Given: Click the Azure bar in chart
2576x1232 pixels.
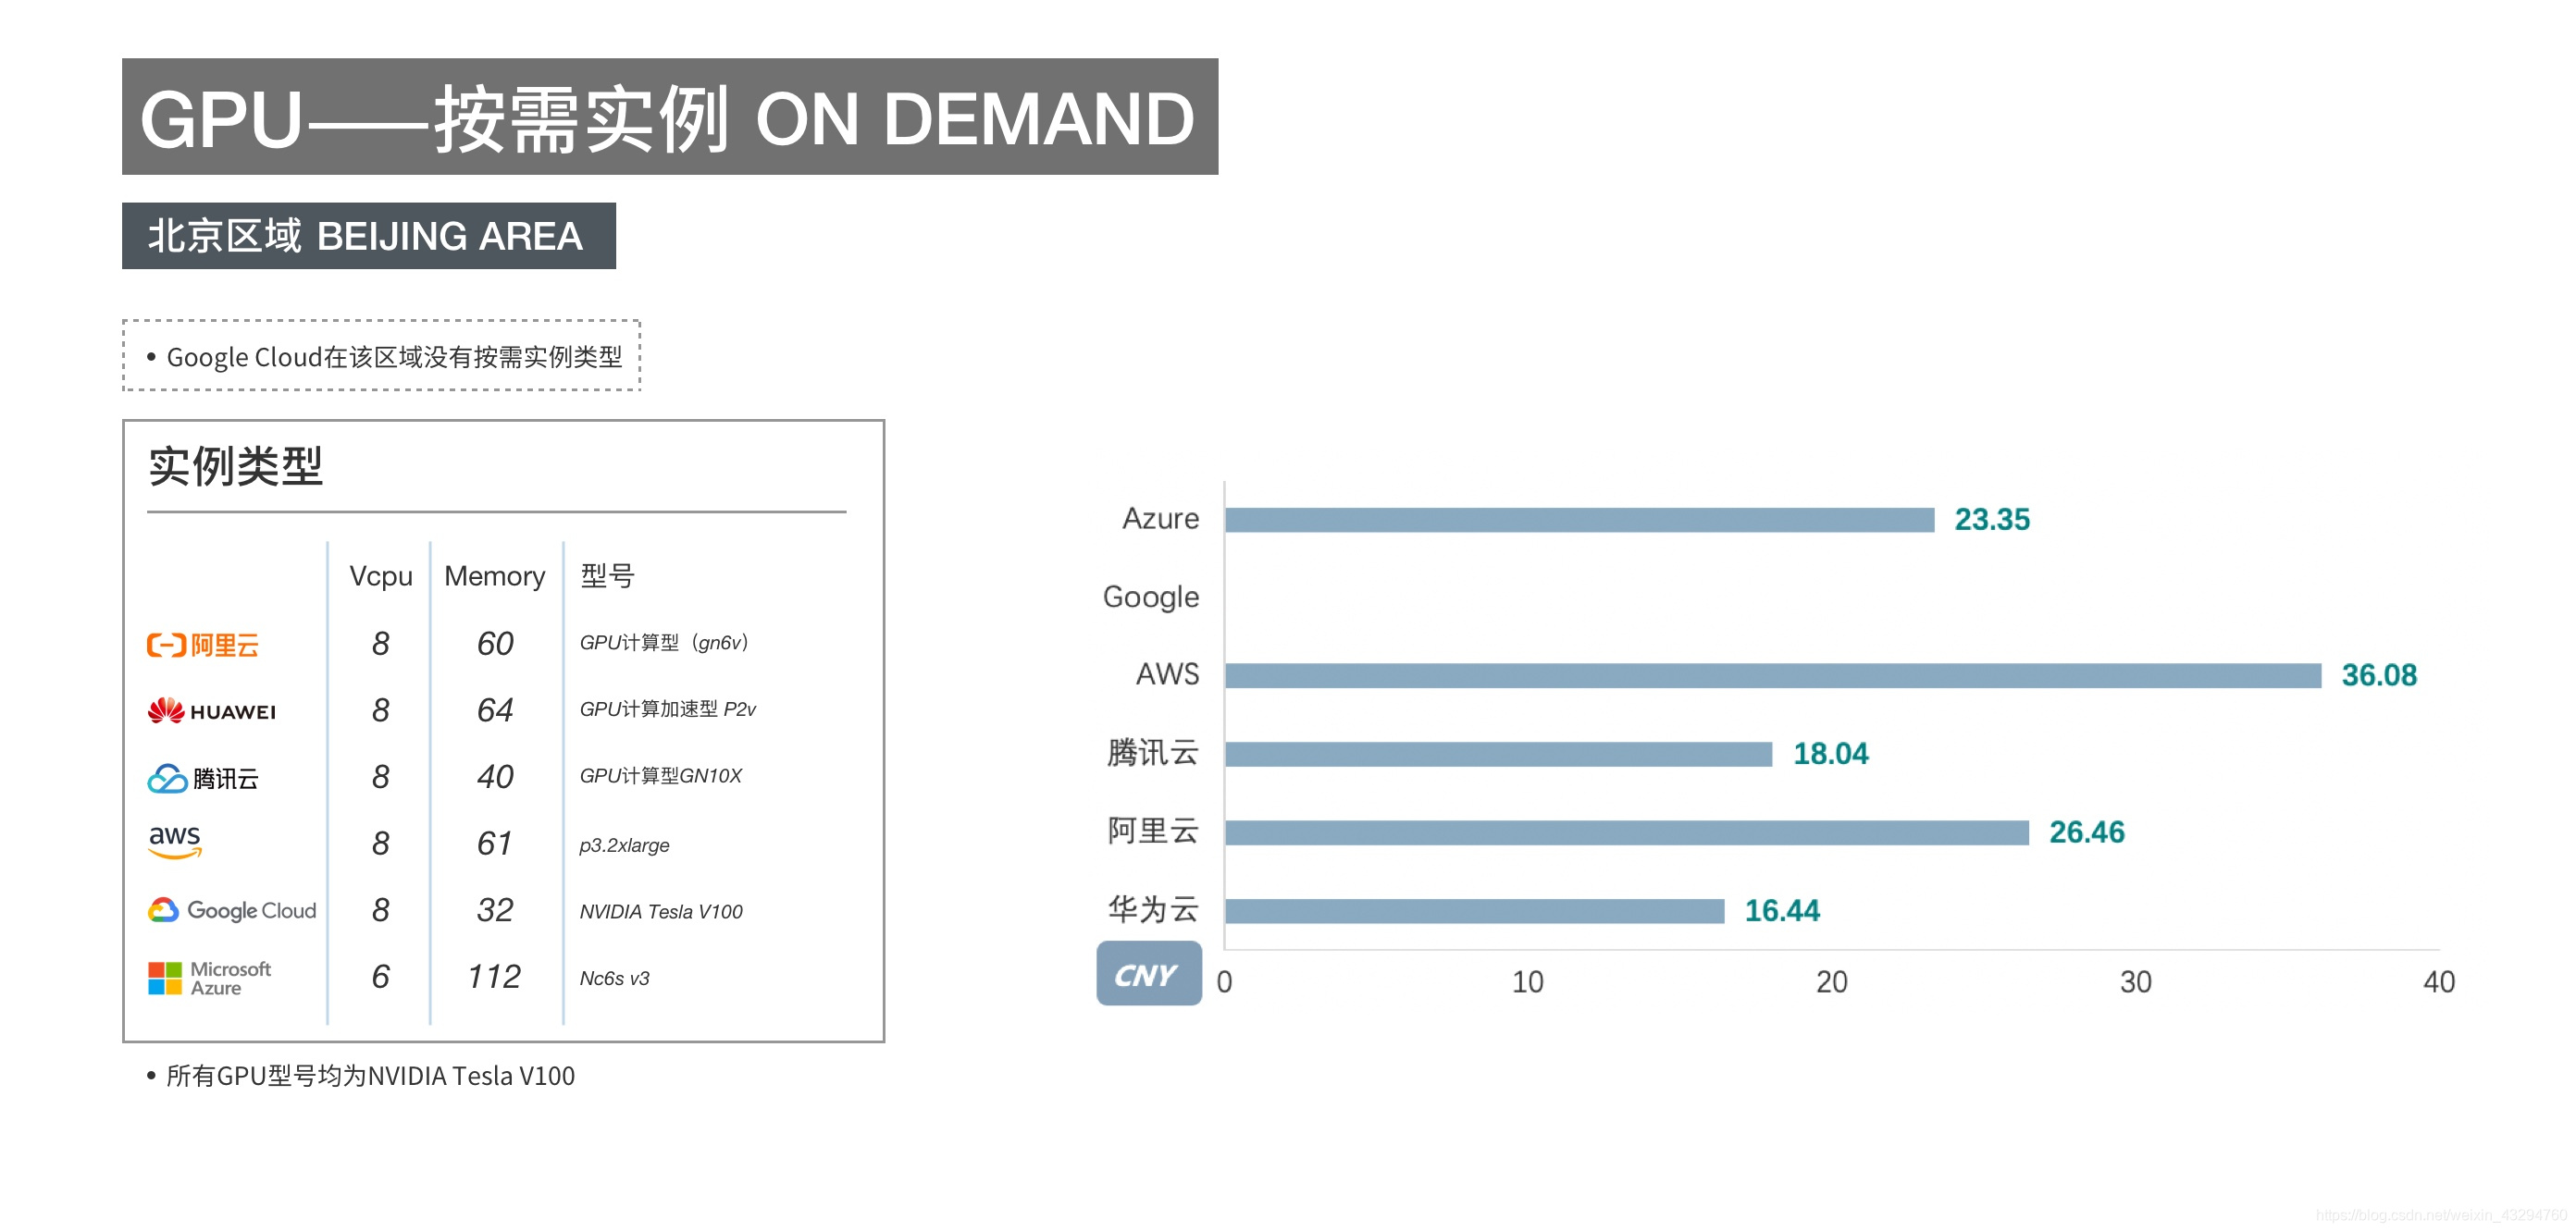Looking at the screenshot, I should click(1579, 520).
